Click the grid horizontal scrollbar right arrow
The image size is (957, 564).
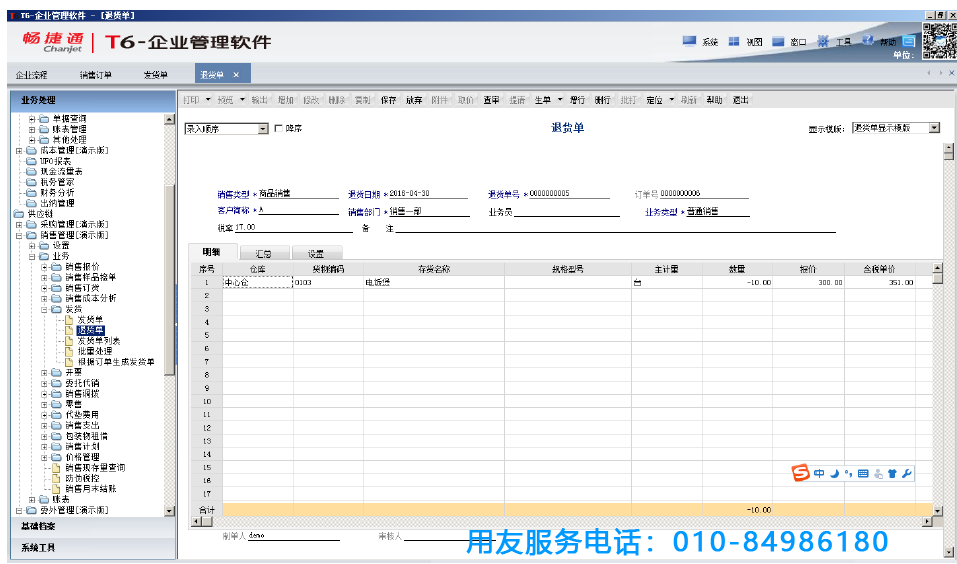point(927,521)
